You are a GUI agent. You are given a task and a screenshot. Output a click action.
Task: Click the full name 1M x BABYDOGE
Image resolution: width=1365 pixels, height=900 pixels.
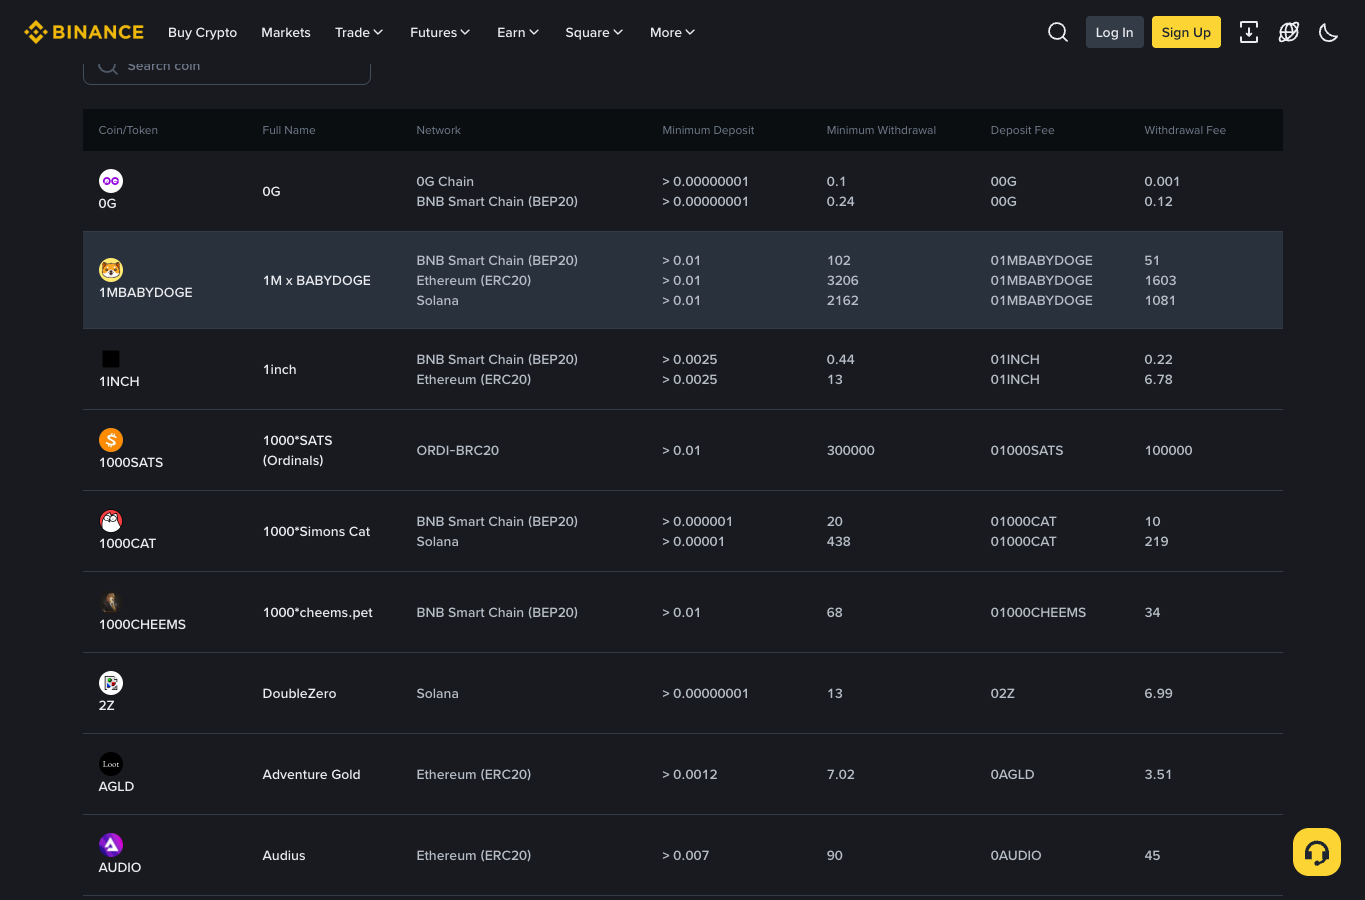[317, 280]
